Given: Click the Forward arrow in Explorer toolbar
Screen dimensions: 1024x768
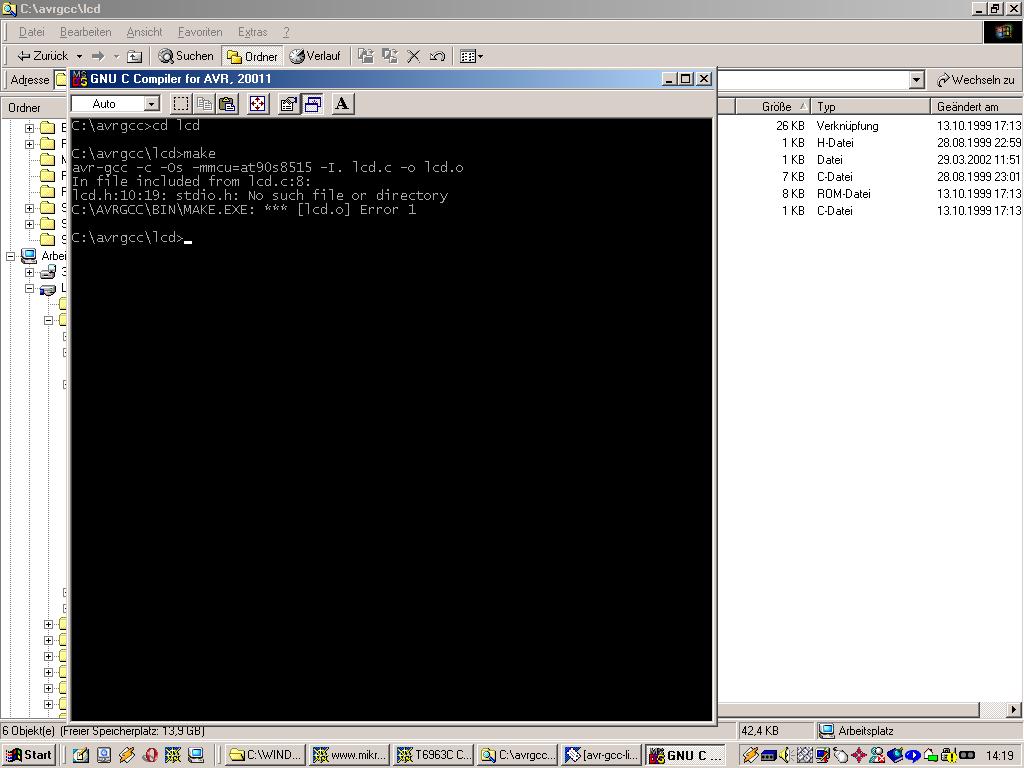Looking at the screenshot, I should [98, 56].
